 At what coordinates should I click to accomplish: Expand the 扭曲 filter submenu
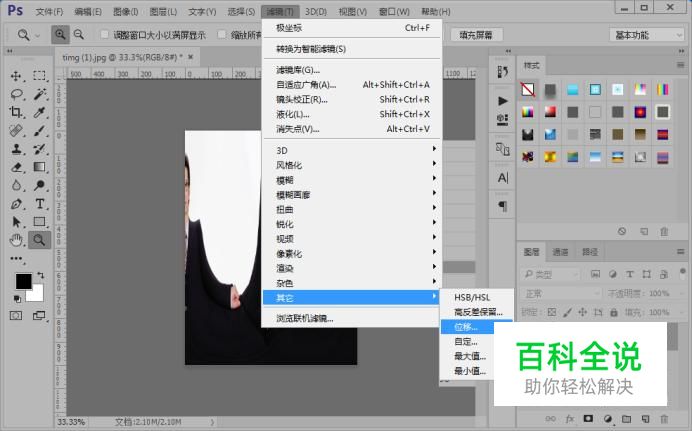click(x=352, y=210)
